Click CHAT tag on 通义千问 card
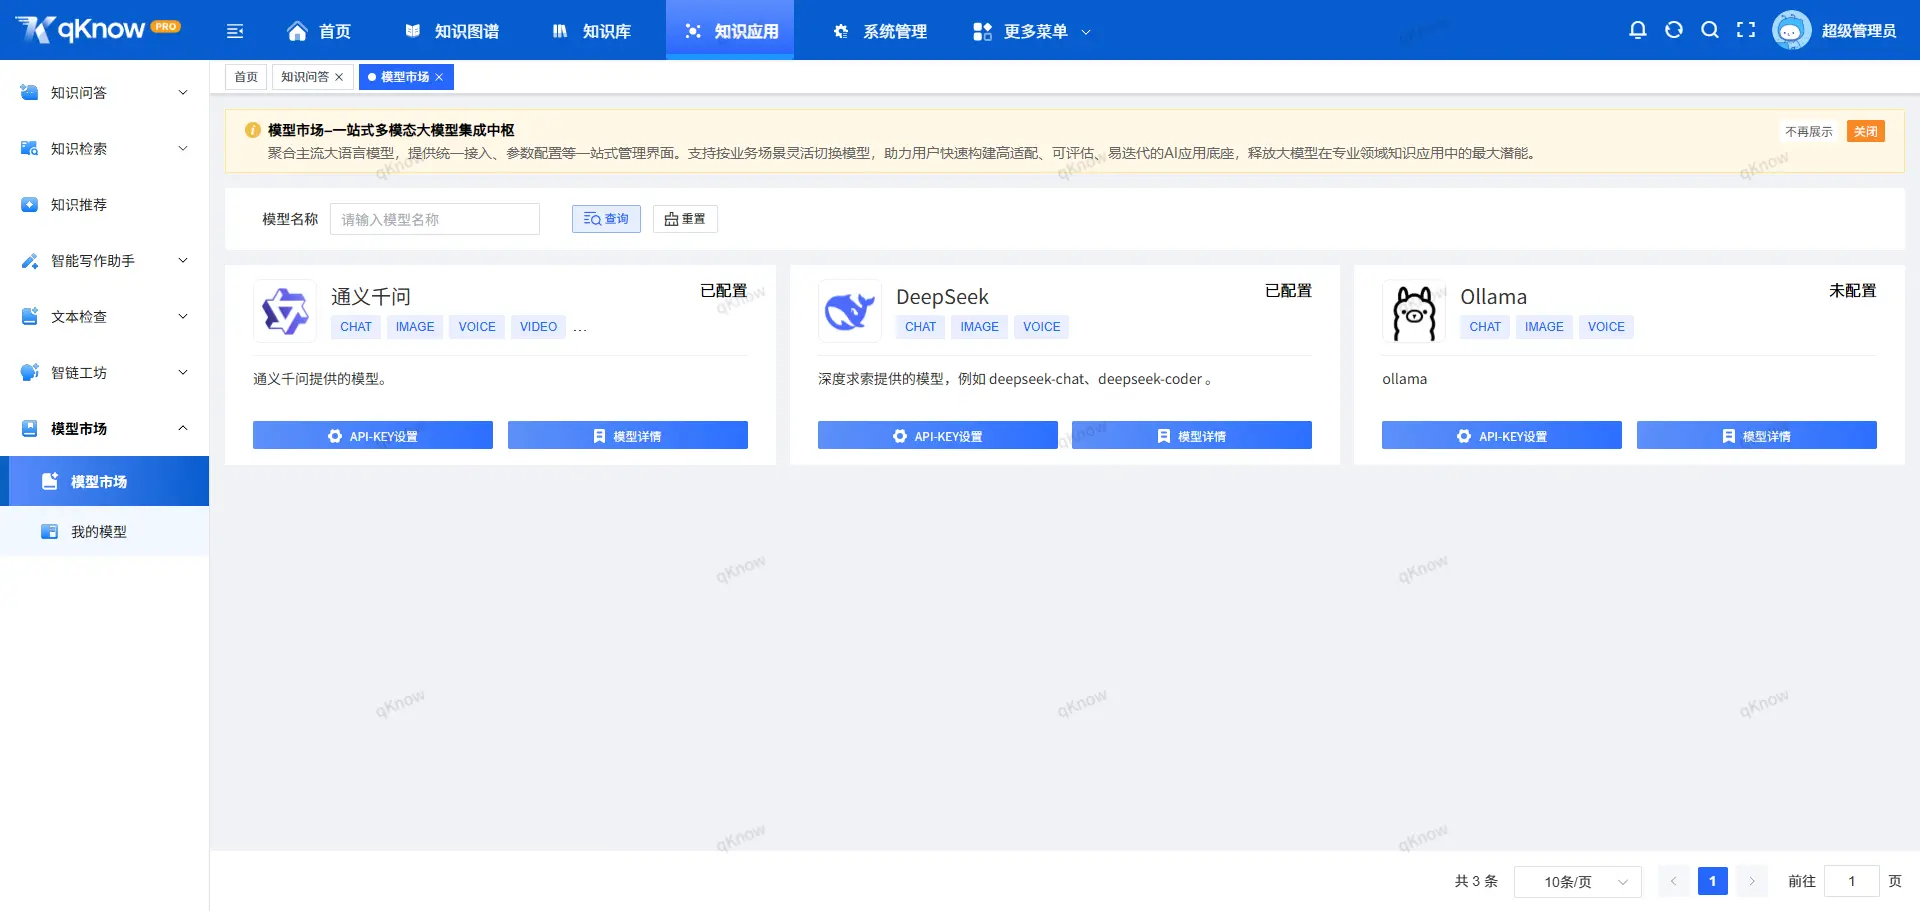This screenshot has height=911, width=1920. (356, 327)
